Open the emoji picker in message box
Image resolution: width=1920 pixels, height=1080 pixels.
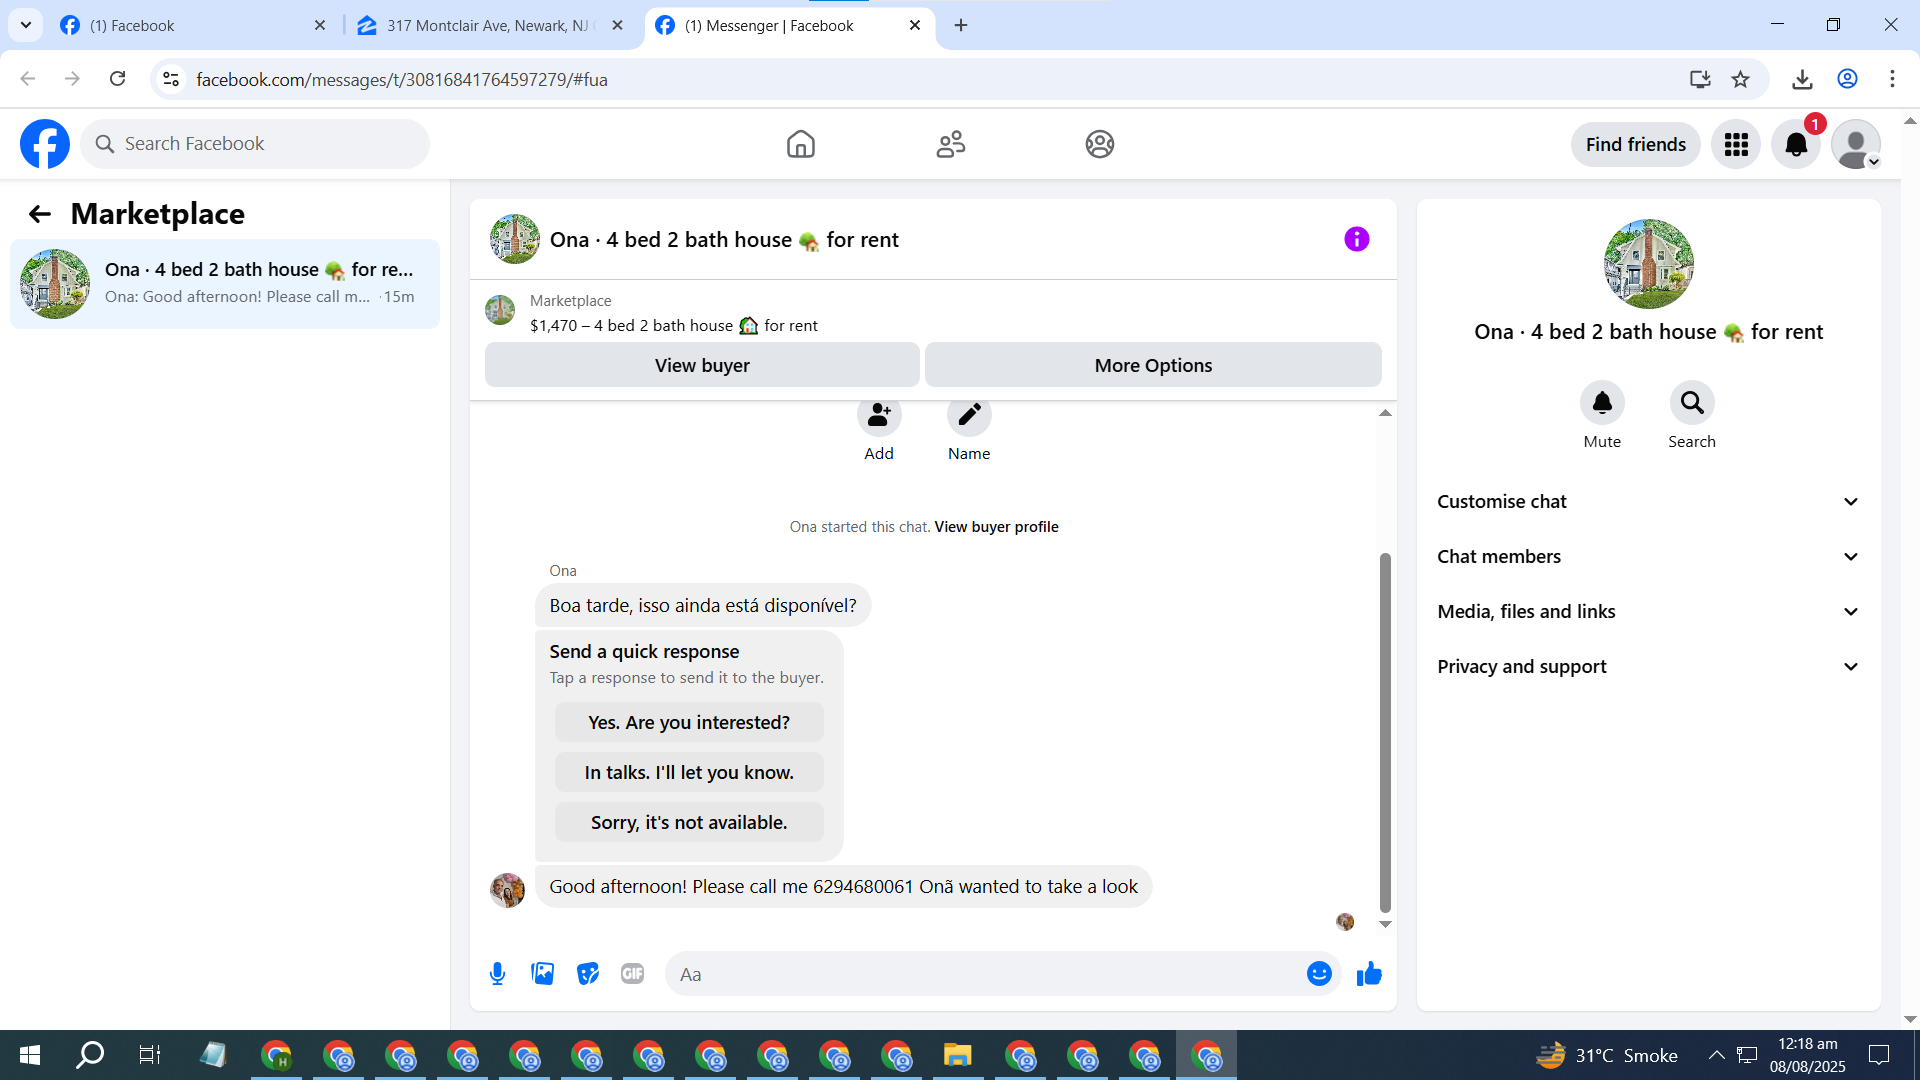pos(1319,973)
